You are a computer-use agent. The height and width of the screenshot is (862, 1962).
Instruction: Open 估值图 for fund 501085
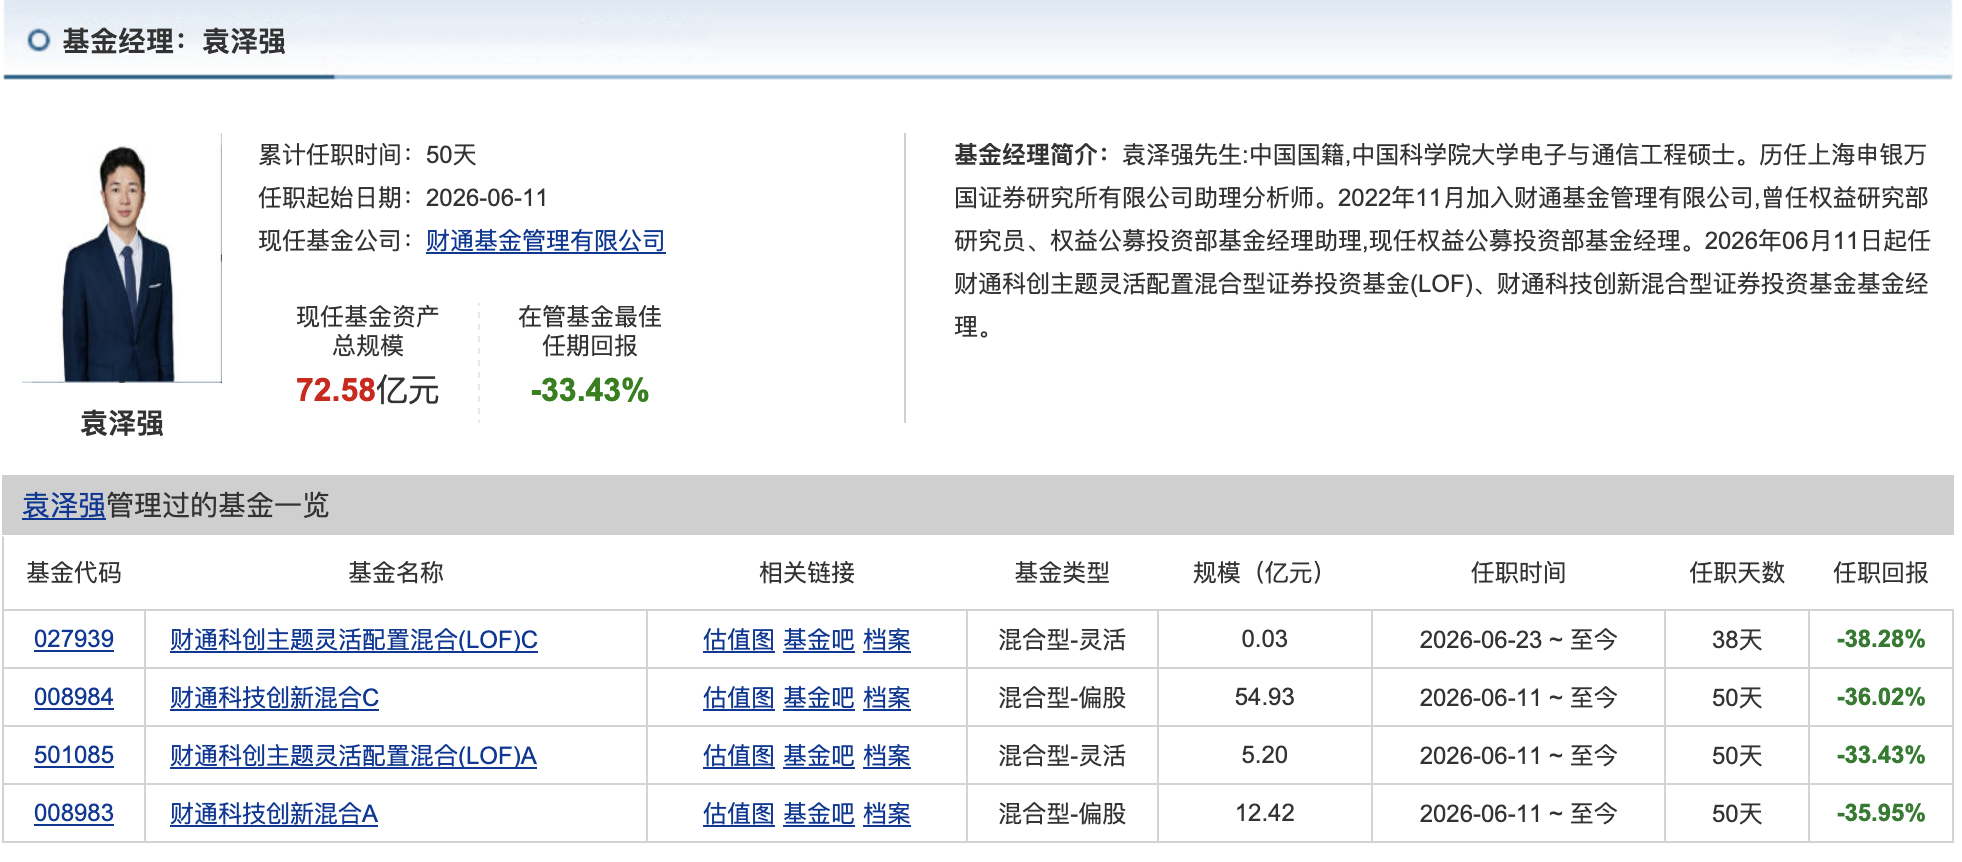(739, 756)
